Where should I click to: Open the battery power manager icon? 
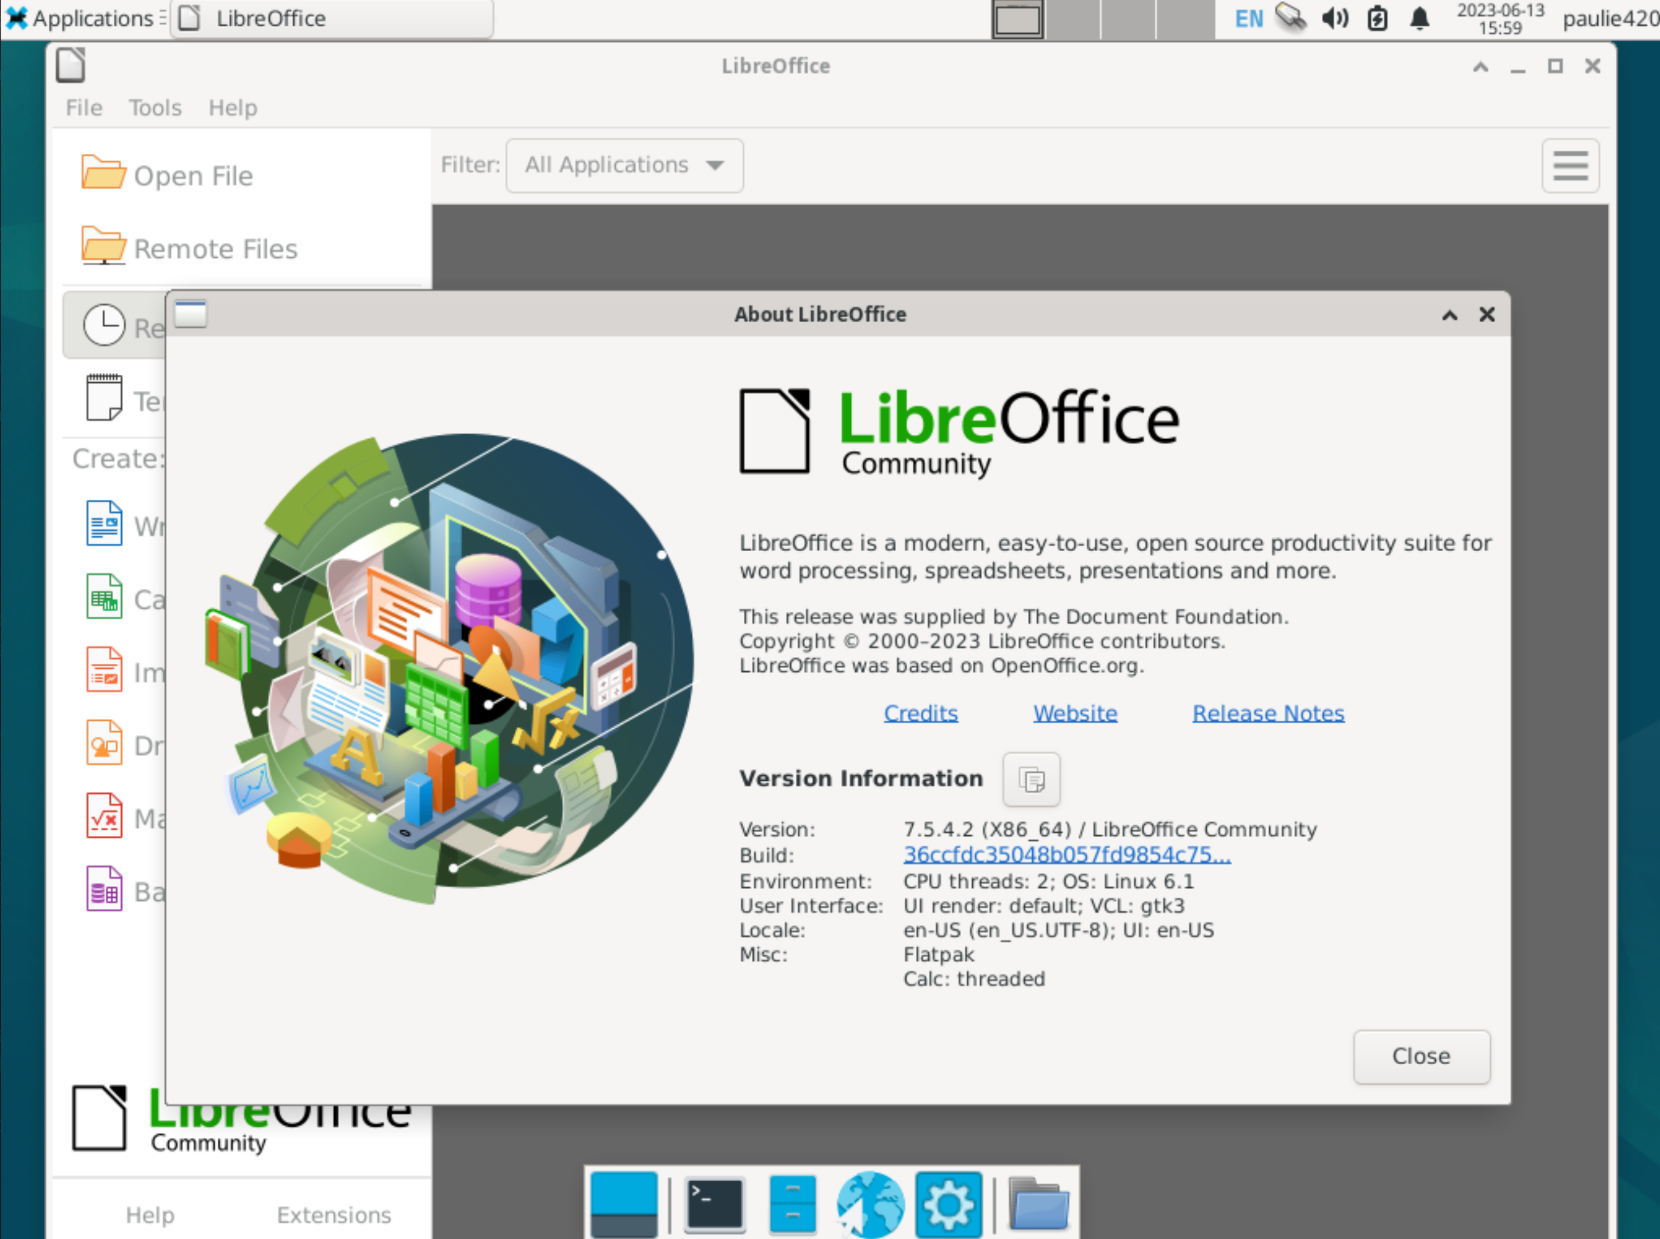1377,18
